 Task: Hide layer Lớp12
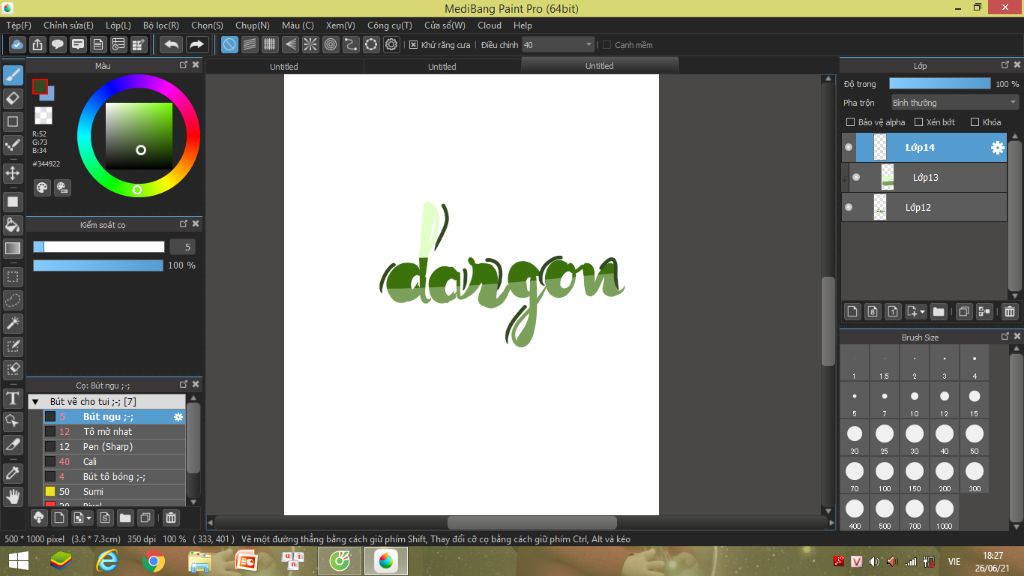848,208
